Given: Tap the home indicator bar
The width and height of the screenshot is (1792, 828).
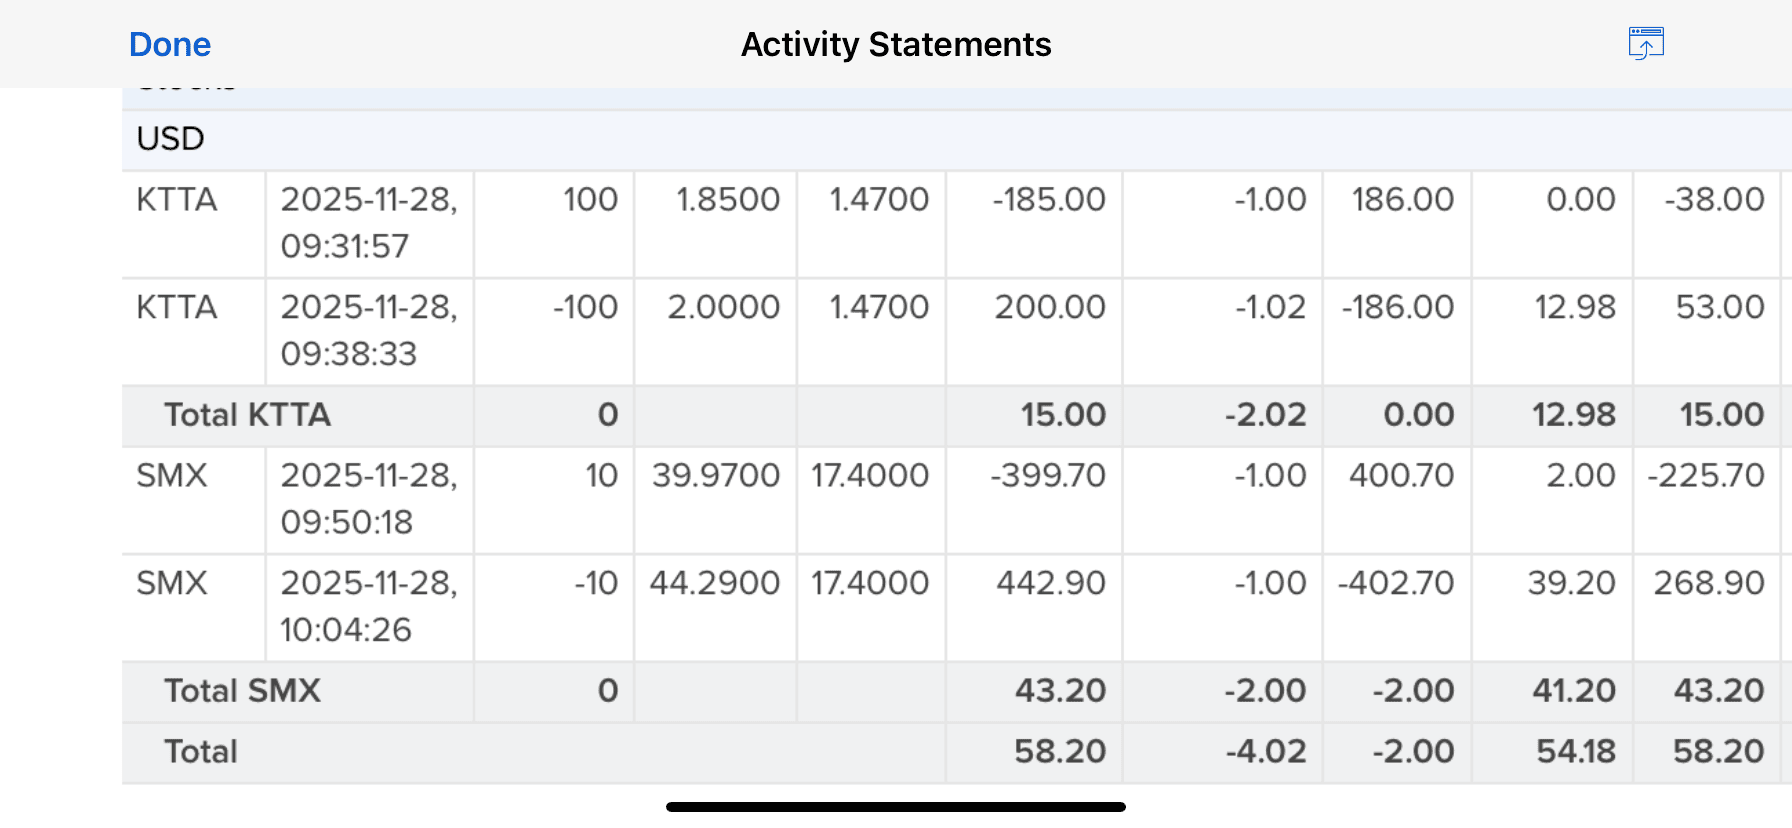Looking at the screenshot, I should 896,807.
